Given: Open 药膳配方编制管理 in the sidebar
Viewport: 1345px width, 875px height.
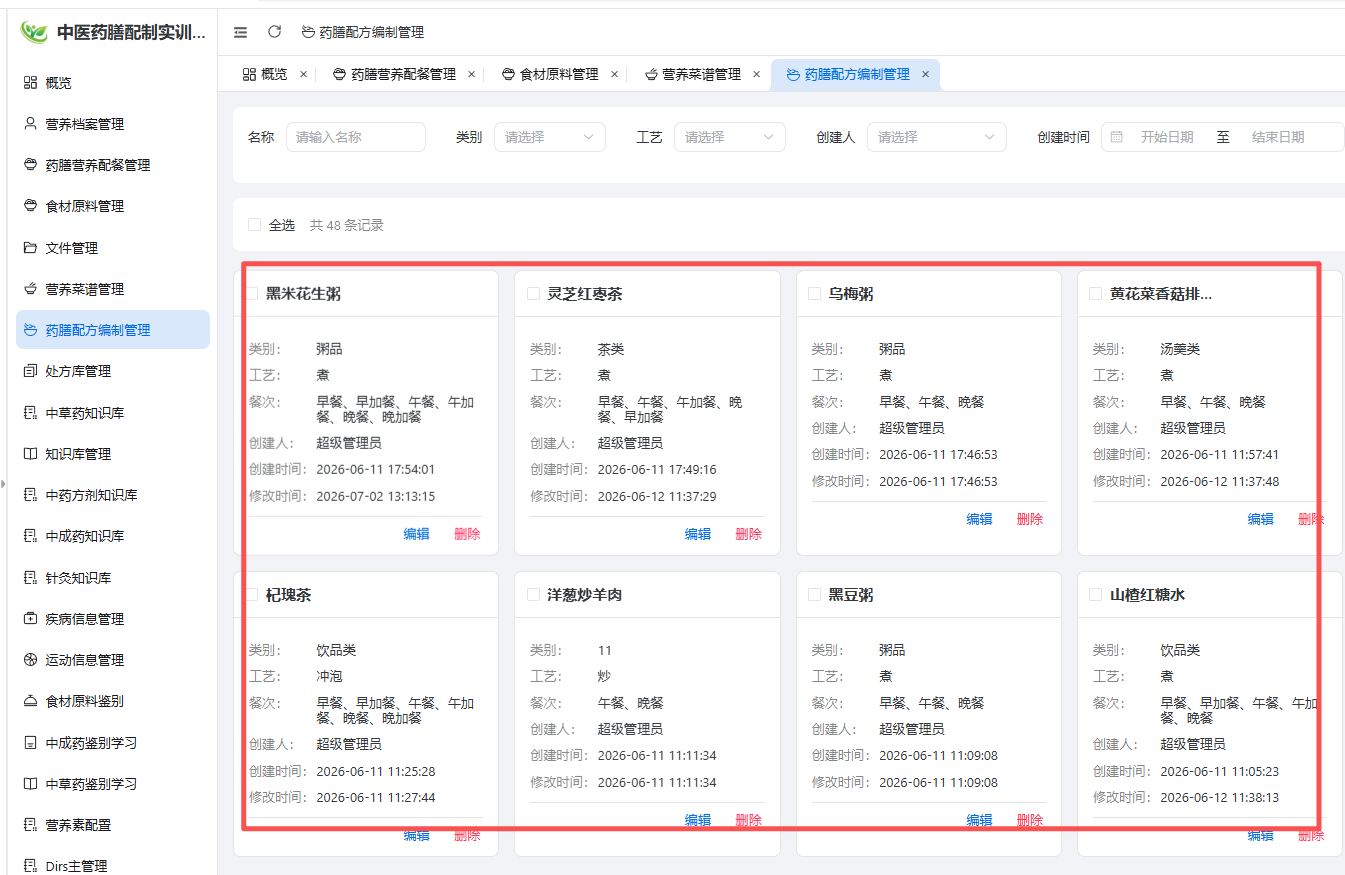Looking at the screenshot, I should pos(113,330).
